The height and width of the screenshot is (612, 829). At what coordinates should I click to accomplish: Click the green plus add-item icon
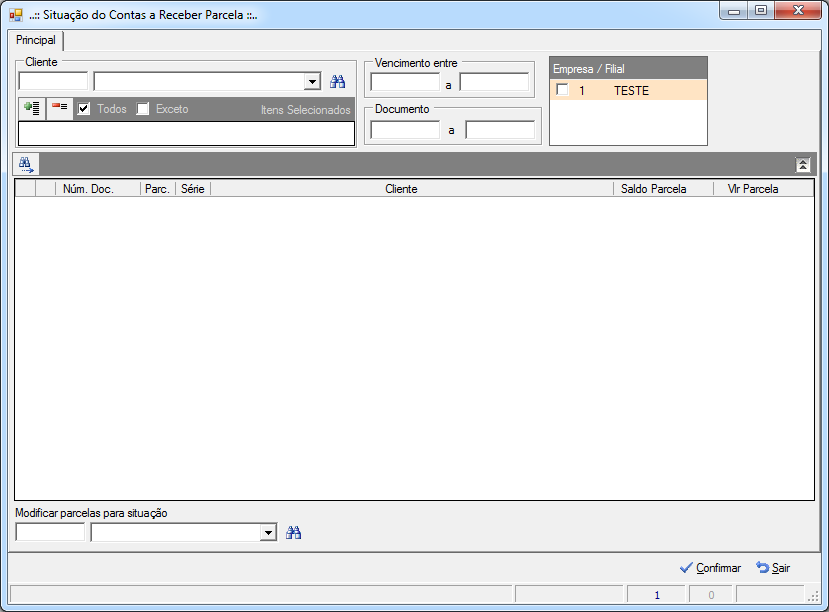click(x=32, y=109)
